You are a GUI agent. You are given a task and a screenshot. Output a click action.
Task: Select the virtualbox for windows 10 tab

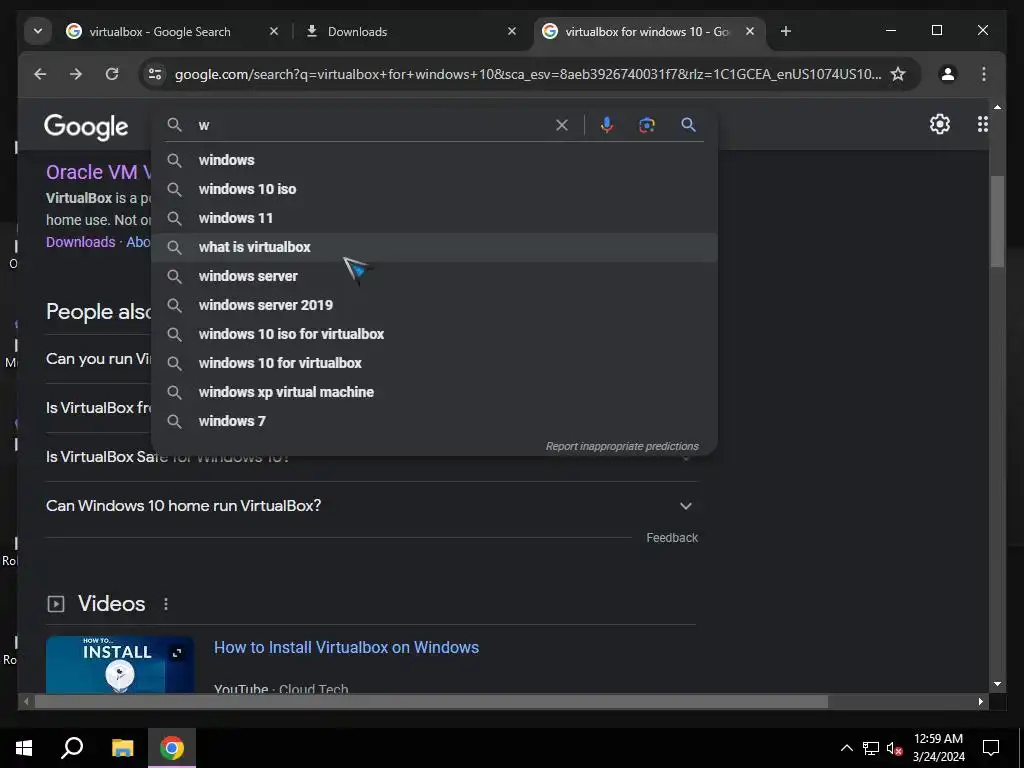647,31
